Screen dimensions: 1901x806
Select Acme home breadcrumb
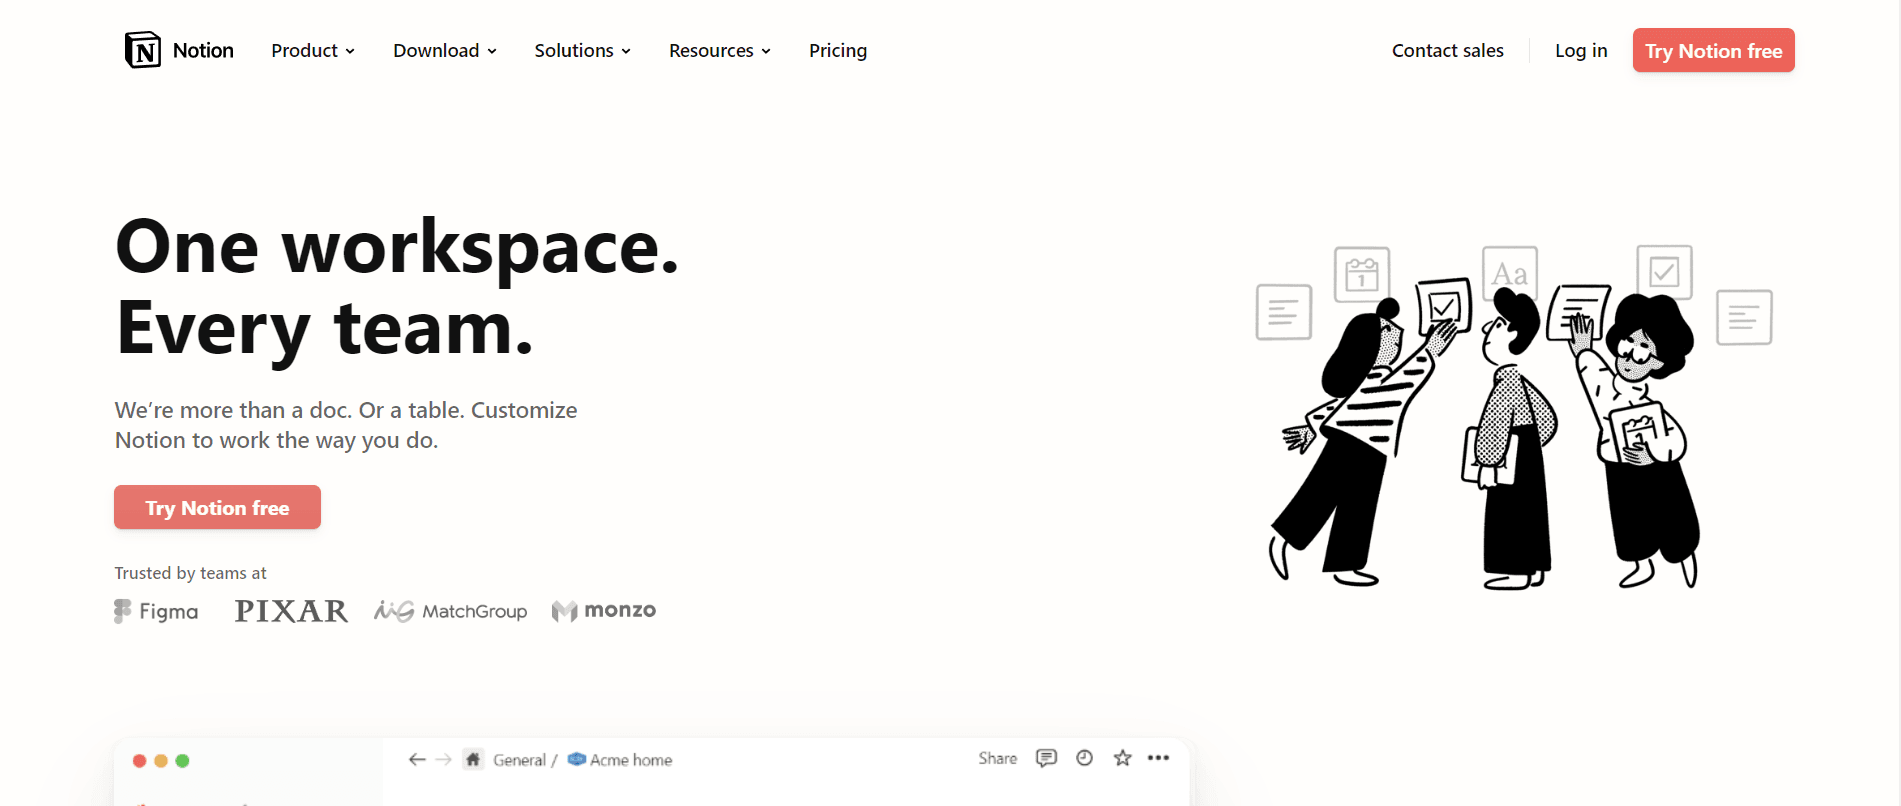(629, 760)
